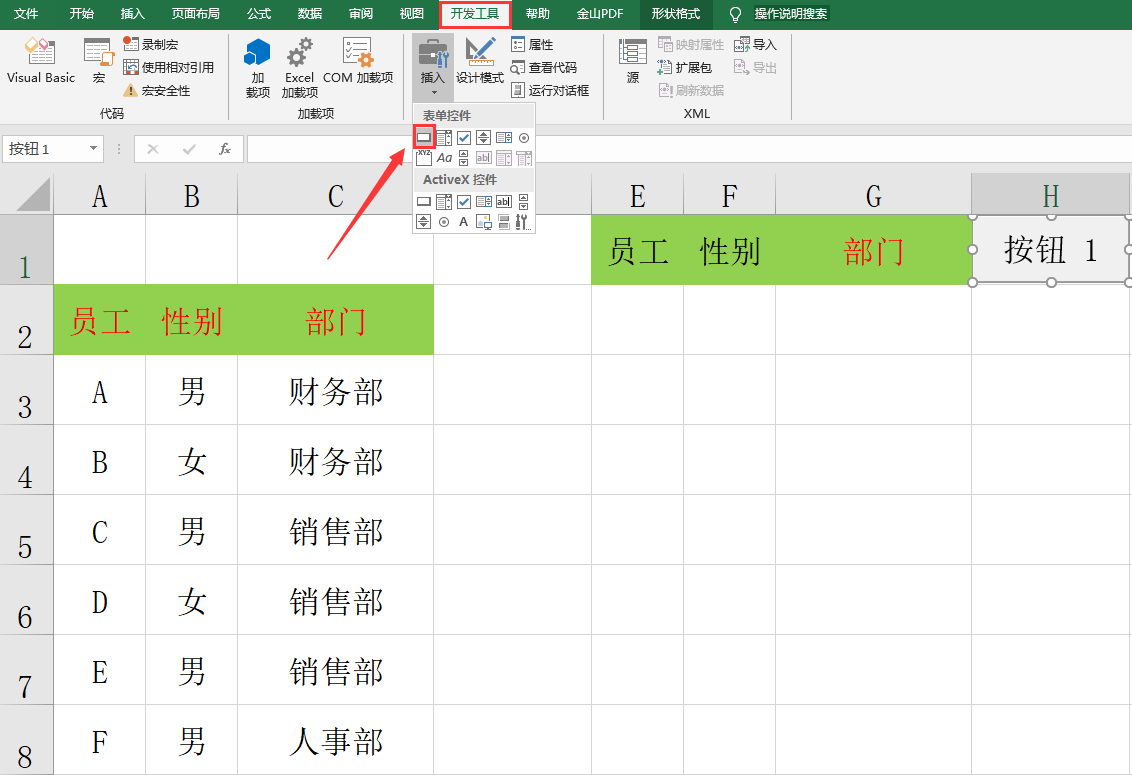This screenshot has height=775, width=1132.
Task: Click the fx insert function button
Action: click(x=225, y=149)
